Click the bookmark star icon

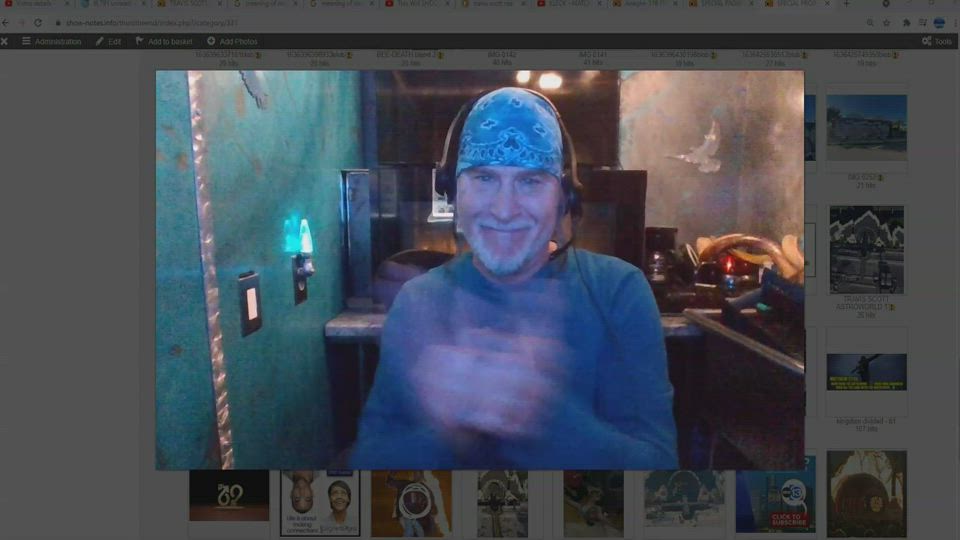point(887,22)
